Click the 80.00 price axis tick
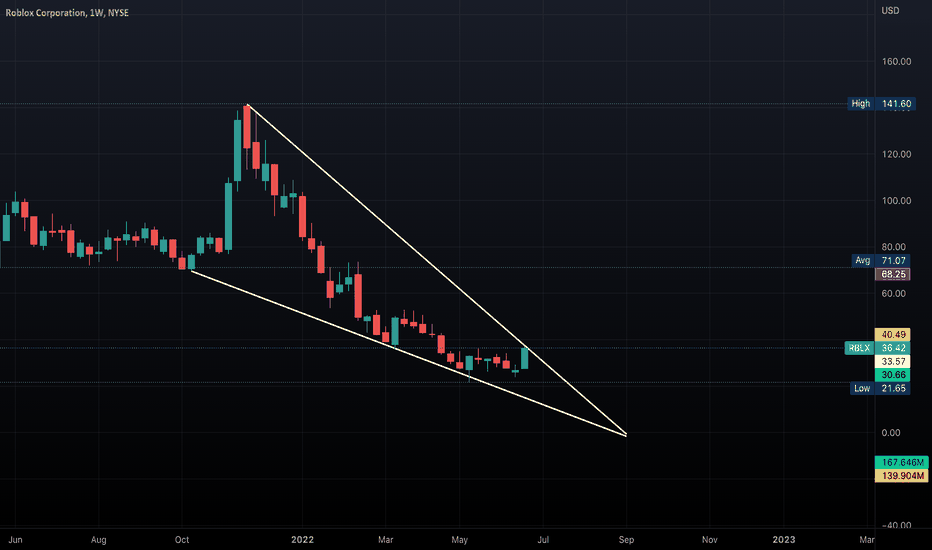The image size is (932, 550). tap(893, 247)
